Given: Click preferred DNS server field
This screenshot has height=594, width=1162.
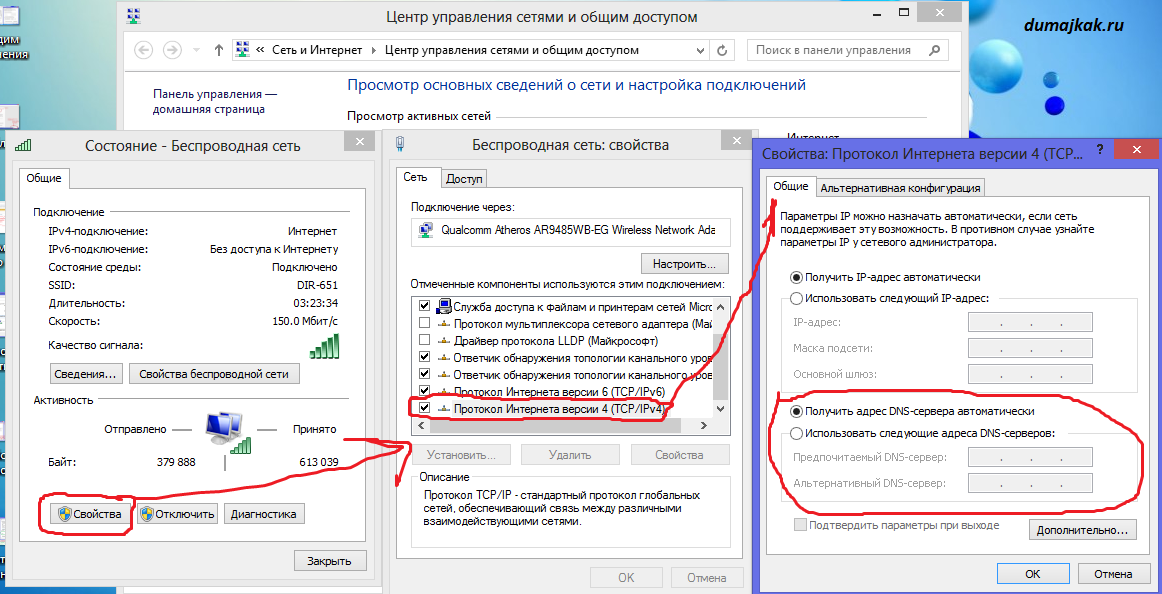Looking at the screenshot, I should point(1030,458).
